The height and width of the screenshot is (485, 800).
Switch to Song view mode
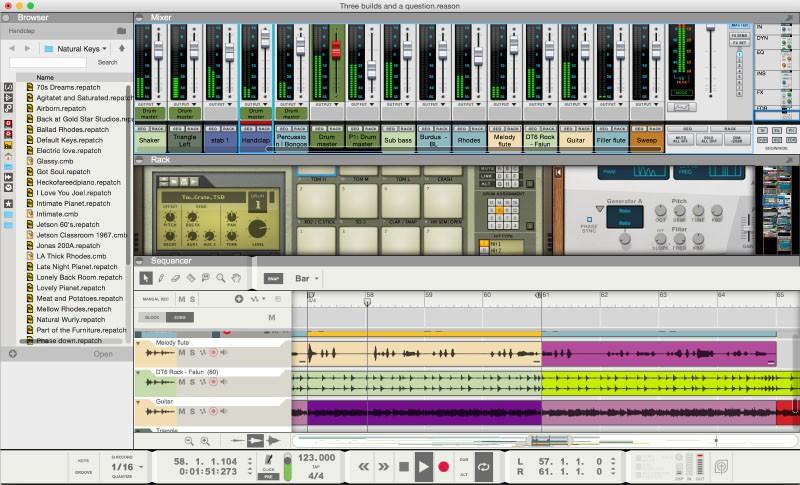(180, 317)
